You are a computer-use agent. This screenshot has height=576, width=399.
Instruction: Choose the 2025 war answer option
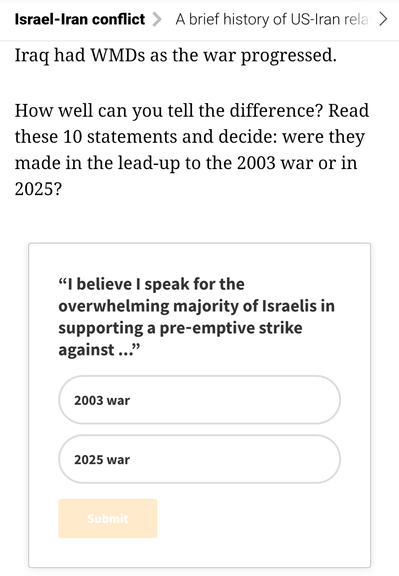(x=200, y=459)
